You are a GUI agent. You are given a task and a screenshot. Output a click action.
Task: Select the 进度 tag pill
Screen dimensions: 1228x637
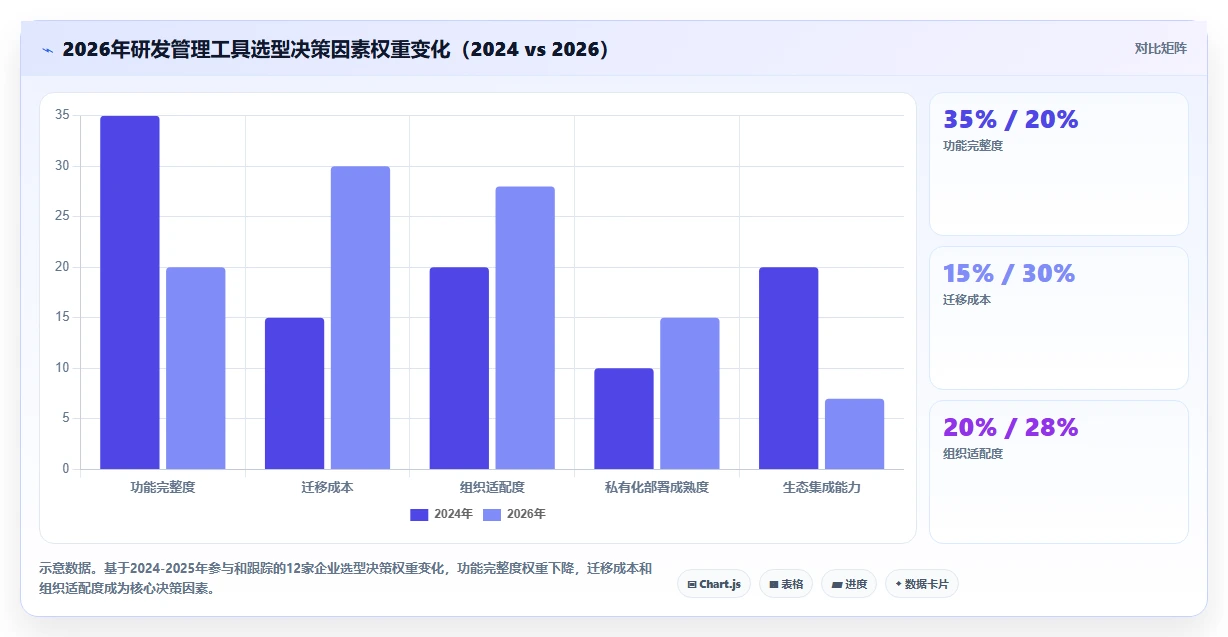pyautogui.click(x=849, y=584)
